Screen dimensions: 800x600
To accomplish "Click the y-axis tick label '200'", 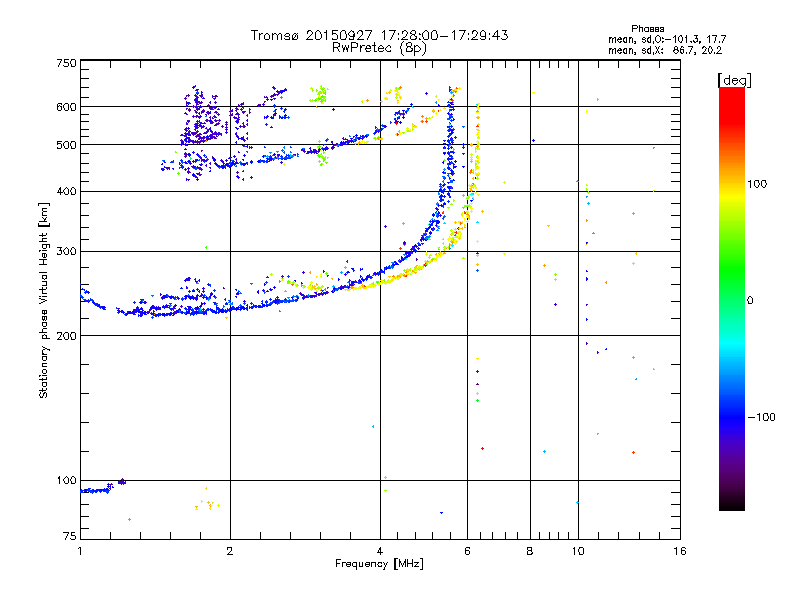I will point(66,336).
